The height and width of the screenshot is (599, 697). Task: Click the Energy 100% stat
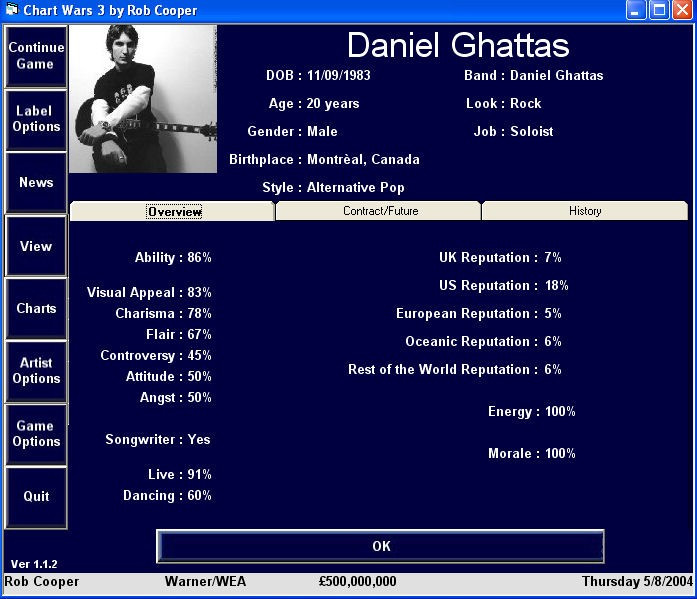[x=532, y=411]
